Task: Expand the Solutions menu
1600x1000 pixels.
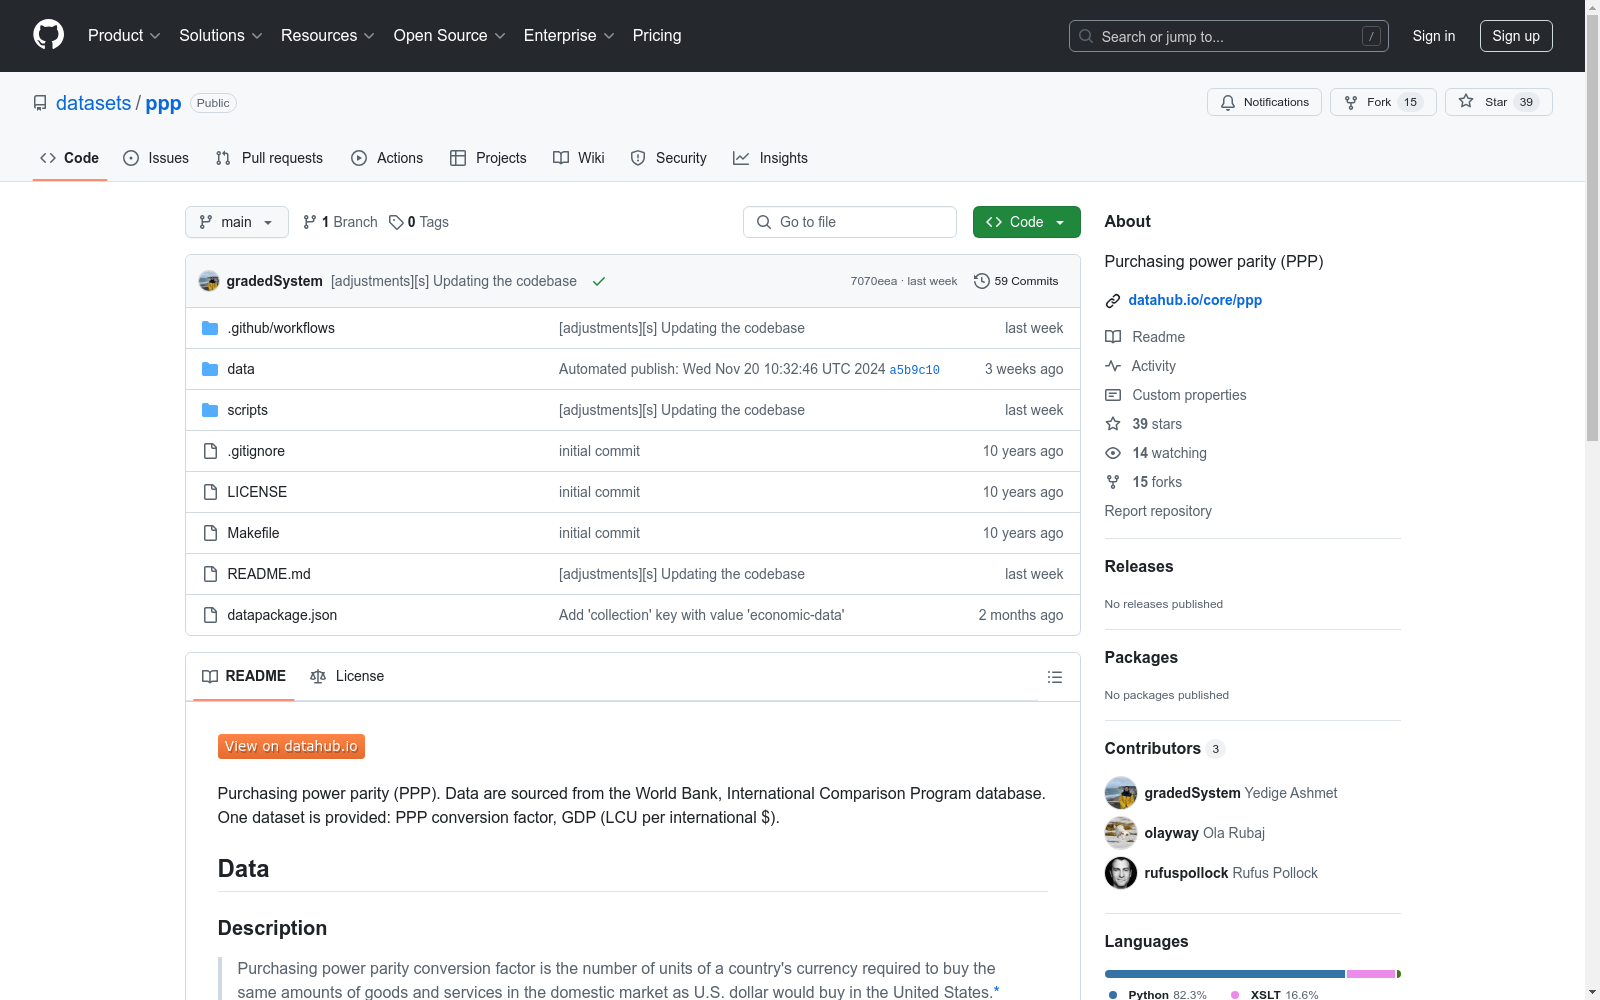Action: pos(221,35)
